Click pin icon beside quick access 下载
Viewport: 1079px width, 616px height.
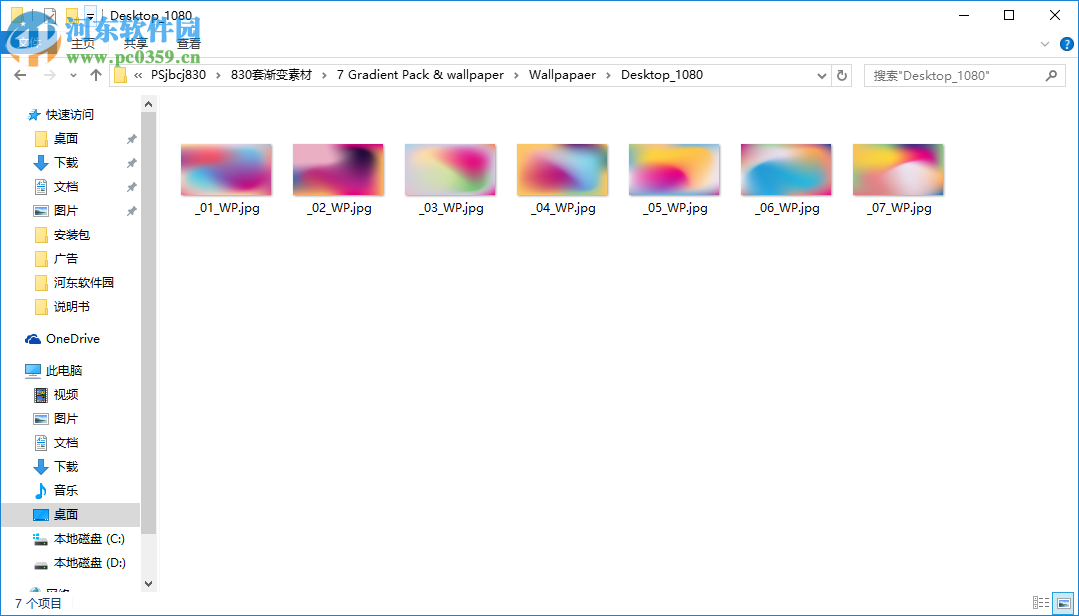131,163
